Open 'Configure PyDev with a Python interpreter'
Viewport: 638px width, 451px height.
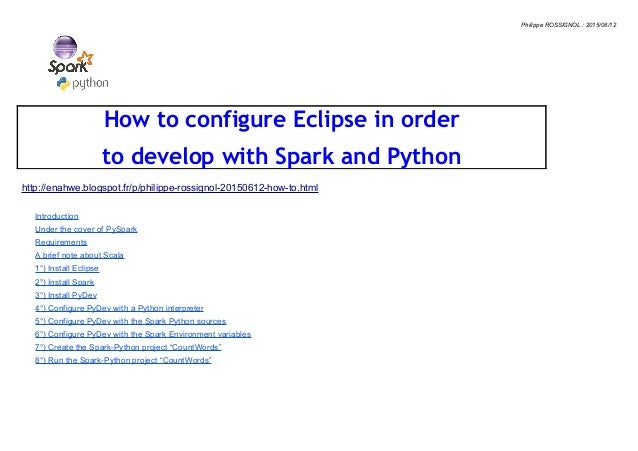pyautogui.click(x=119, y=308)
